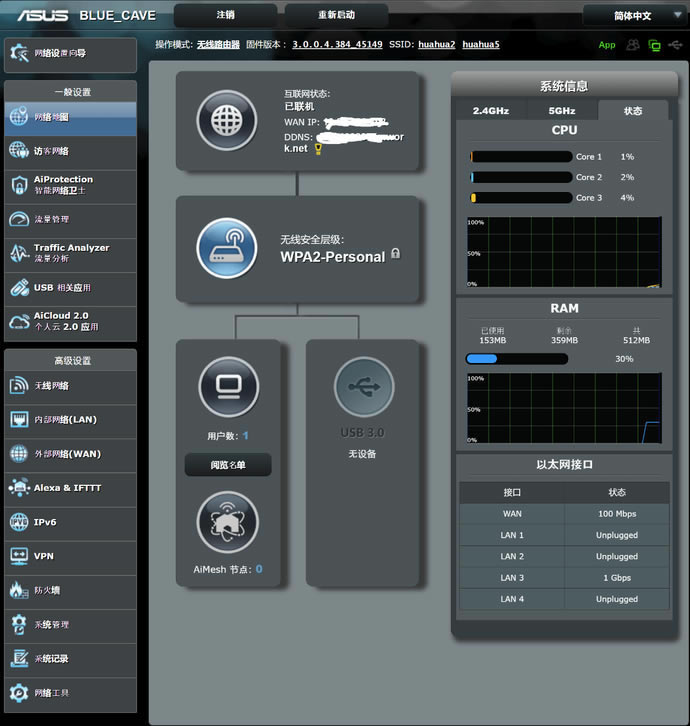This screenshot has height=726, width=690.
Task: Click the wireless router icon
Action: click(227, 248)
